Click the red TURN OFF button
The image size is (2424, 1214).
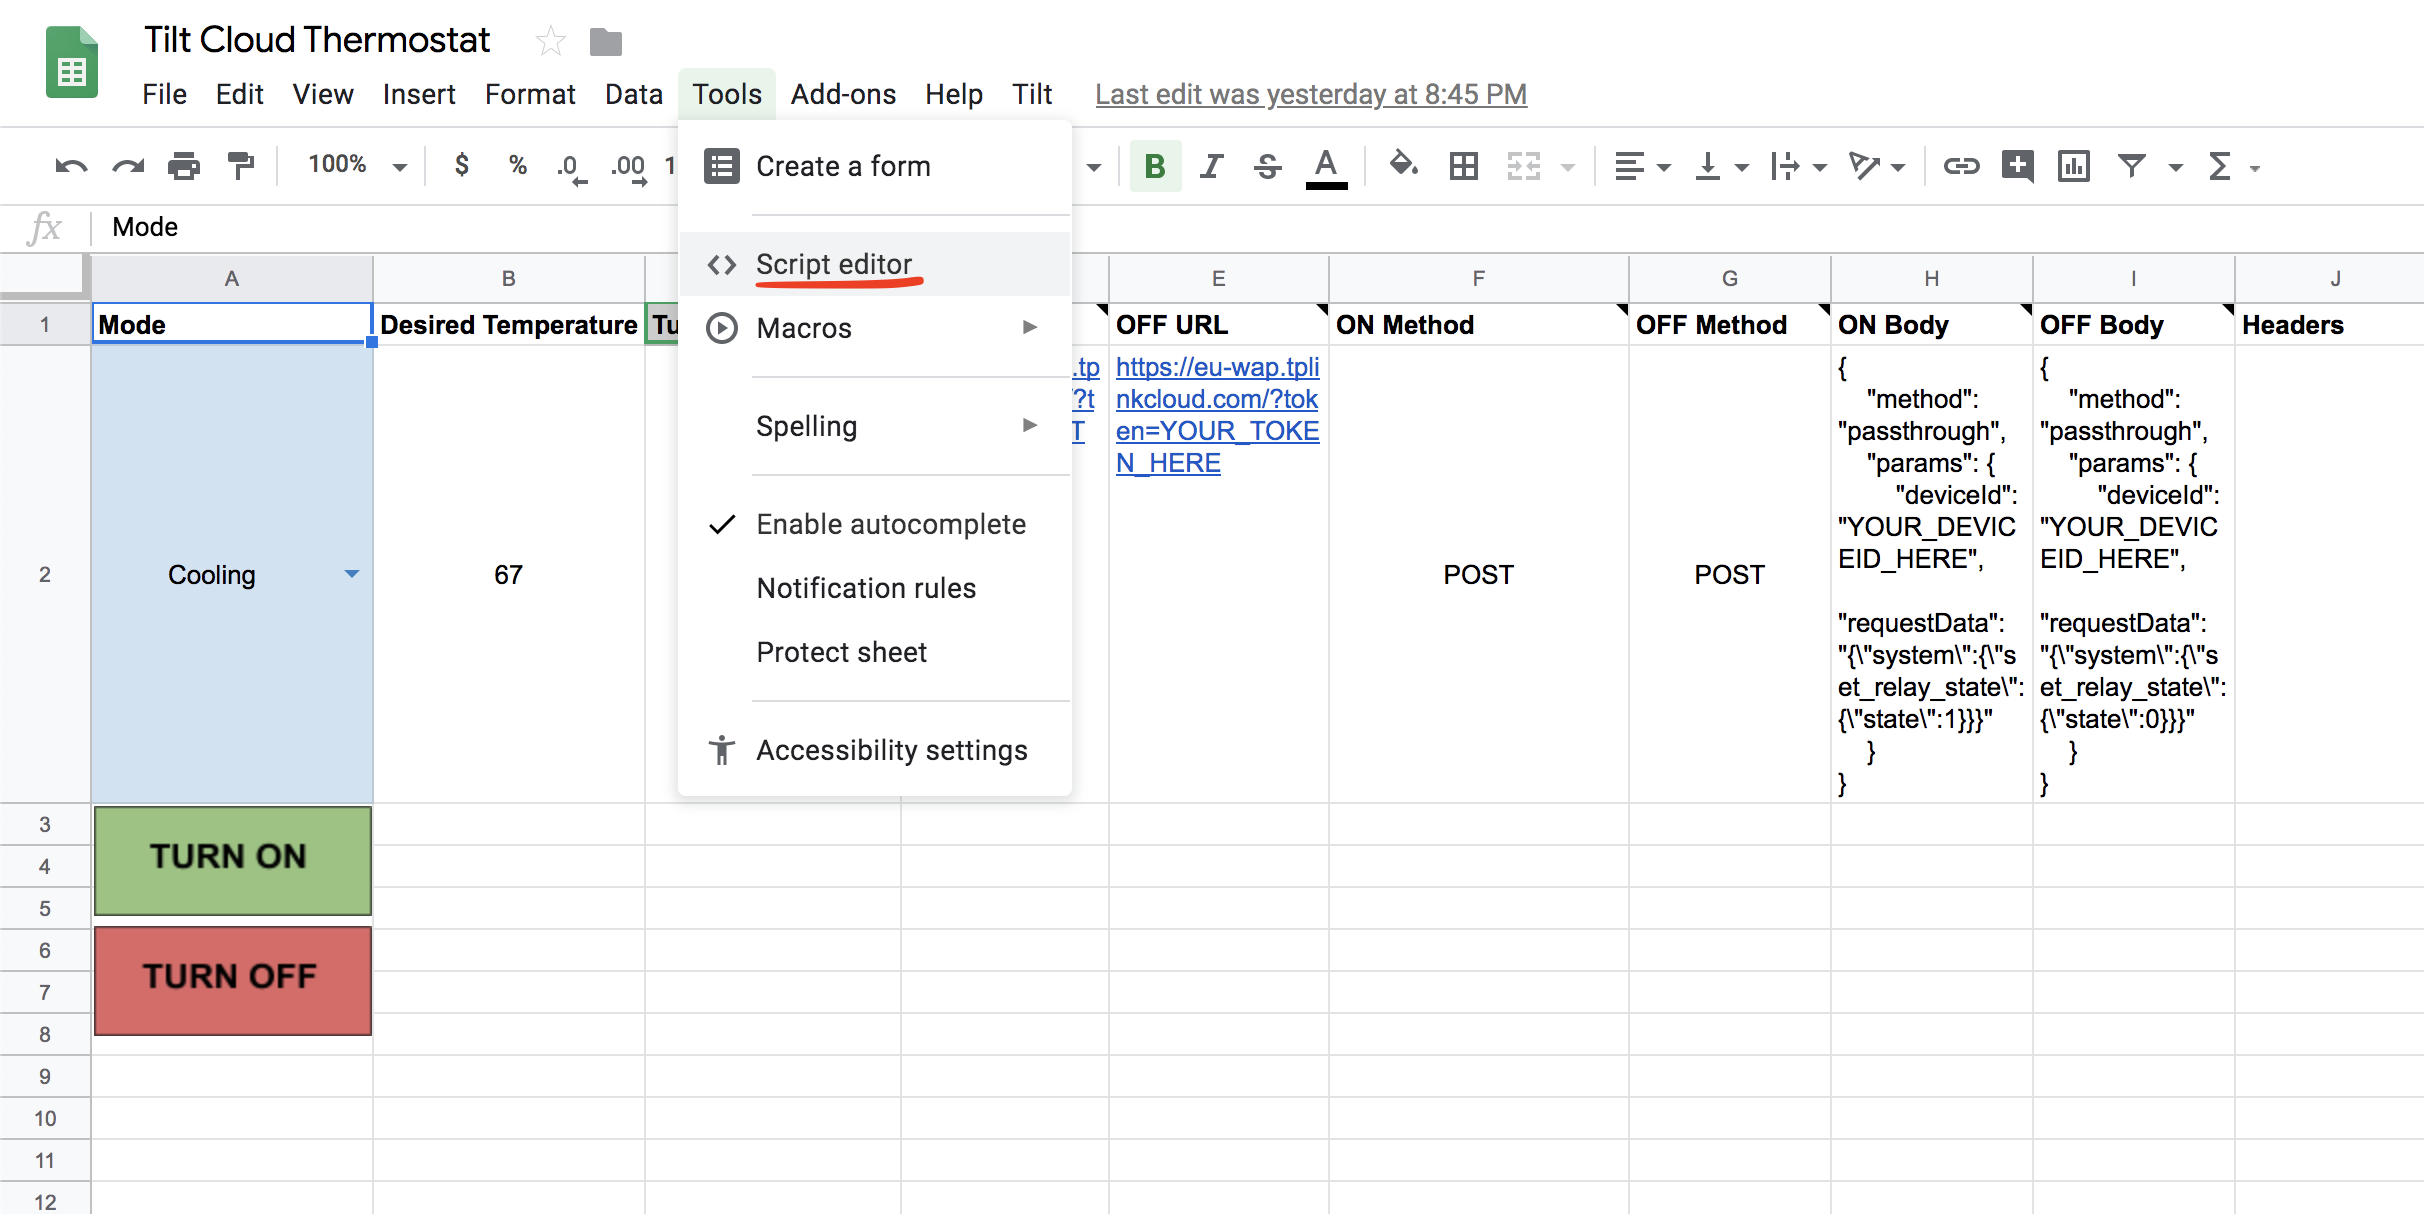[x=232, y=980]
